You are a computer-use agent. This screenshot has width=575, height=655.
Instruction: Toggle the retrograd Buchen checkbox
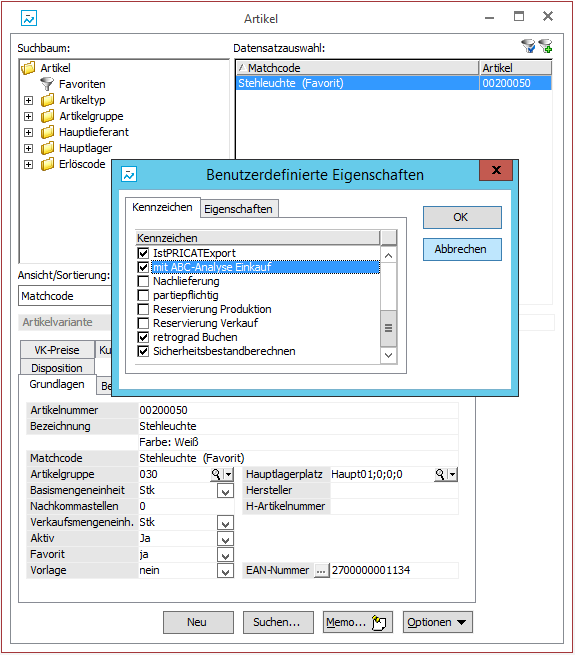point(143,337)
